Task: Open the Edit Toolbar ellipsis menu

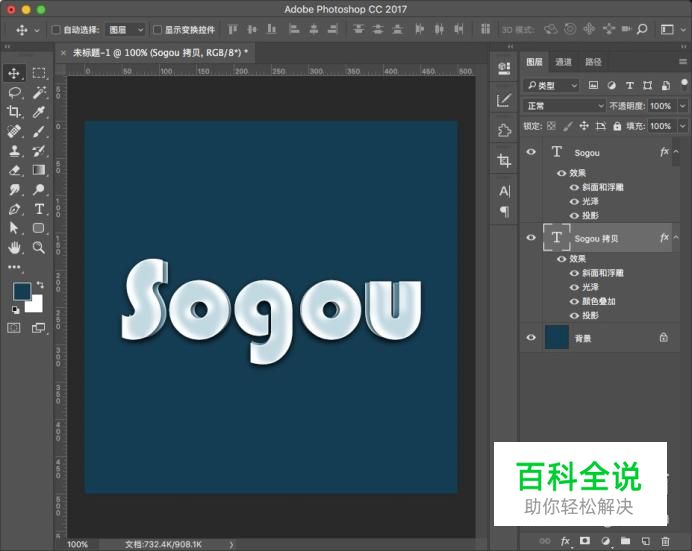Action: 14,267
